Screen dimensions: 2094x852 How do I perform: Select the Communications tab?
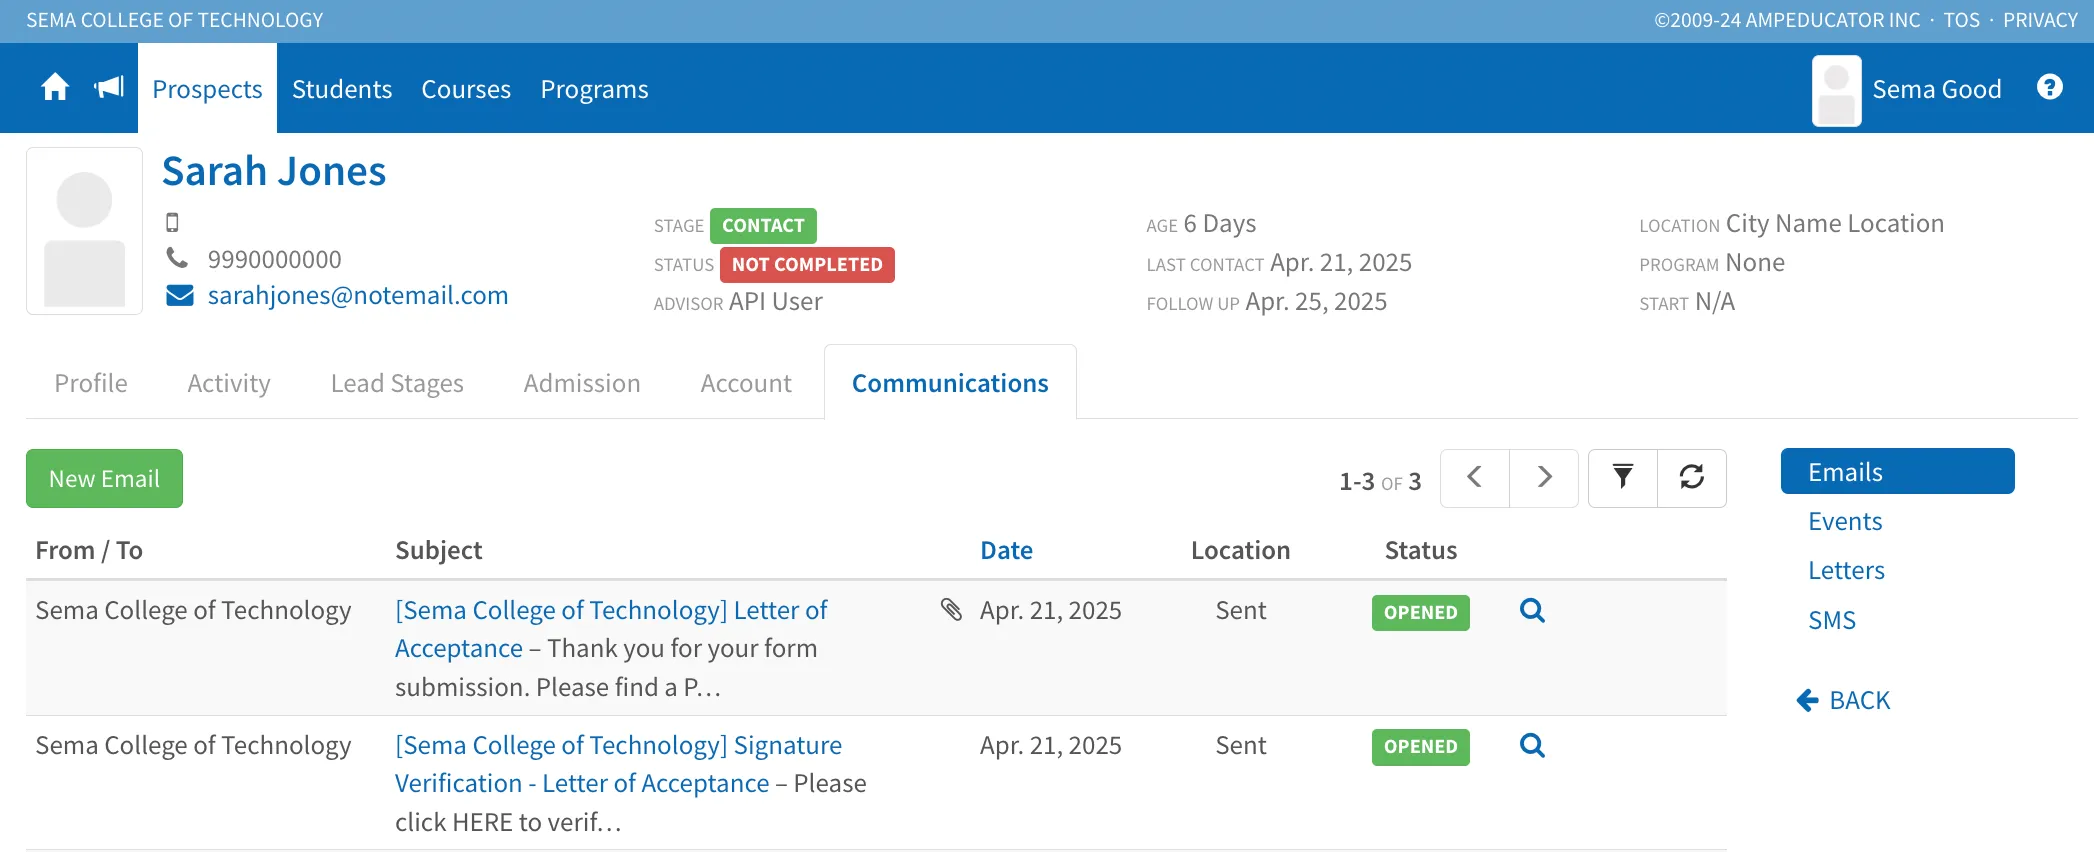pos(950,383)
